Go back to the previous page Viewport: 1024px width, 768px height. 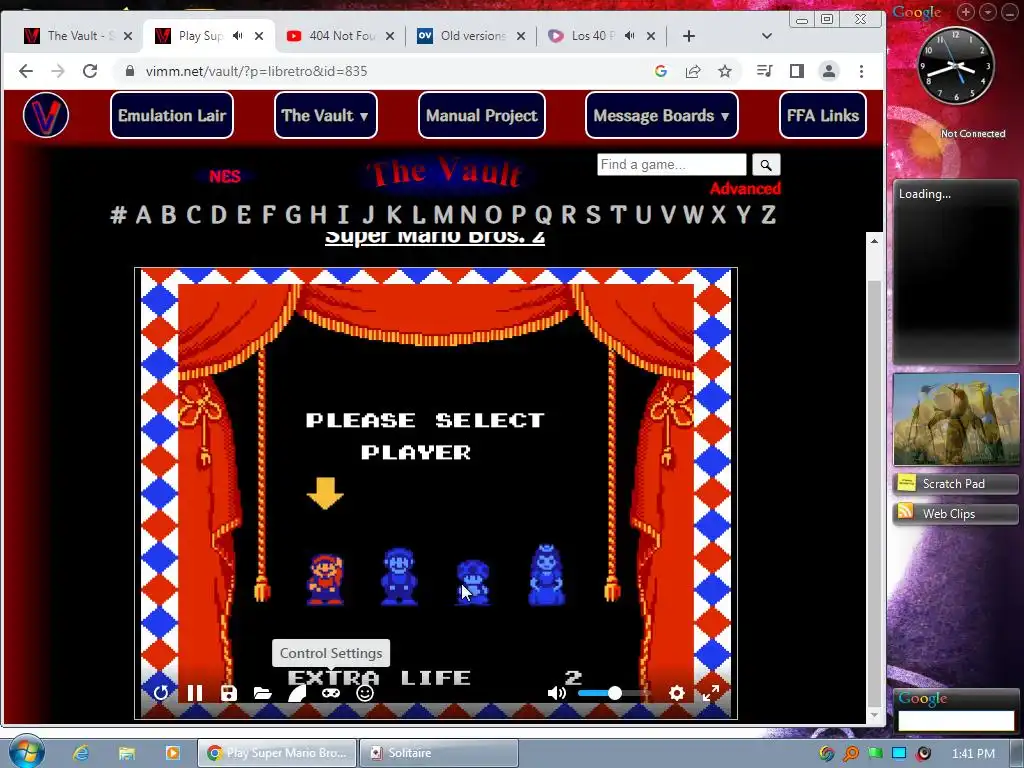click(25, 71)
